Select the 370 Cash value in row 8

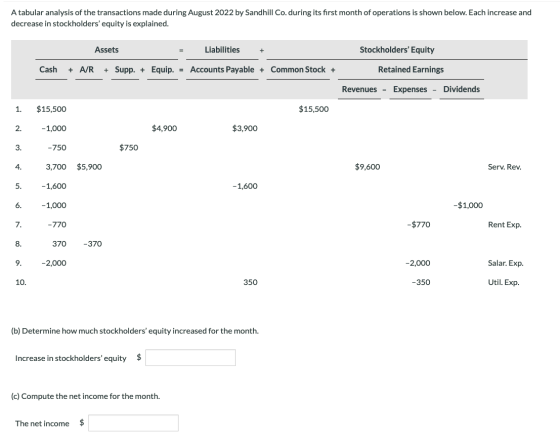pyautogui.click(x=59, y=244)
